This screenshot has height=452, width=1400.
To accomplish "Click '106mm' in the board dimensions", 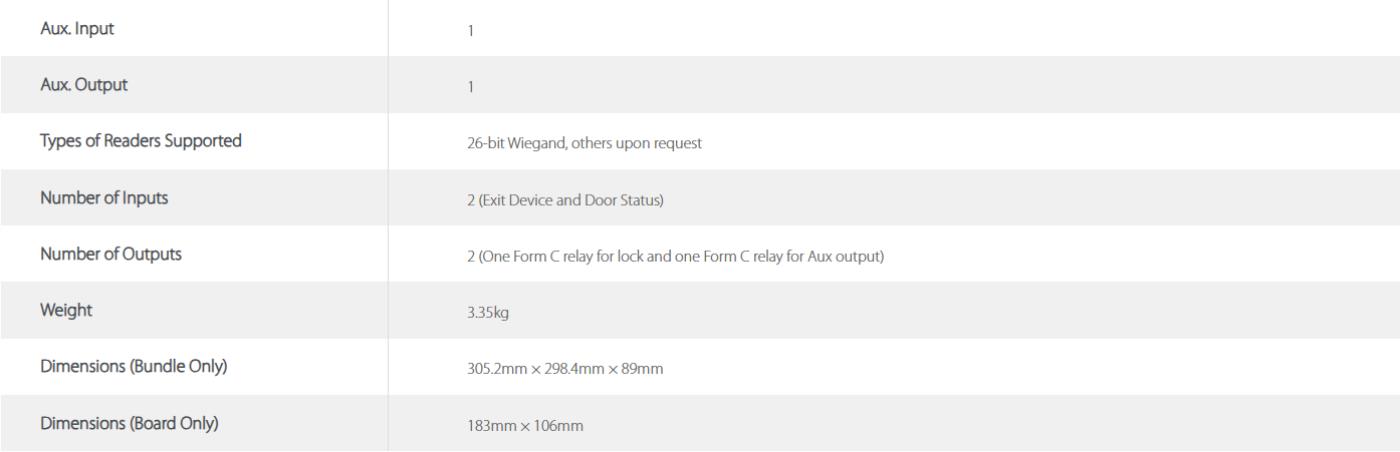I will pyautogui.click(x=563, y=424).
